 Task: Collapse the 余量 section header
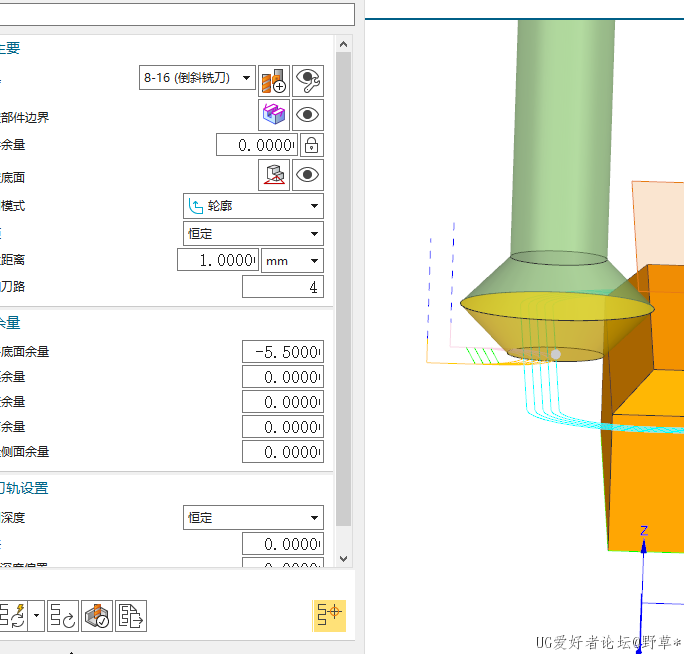(x=10, y=323)
